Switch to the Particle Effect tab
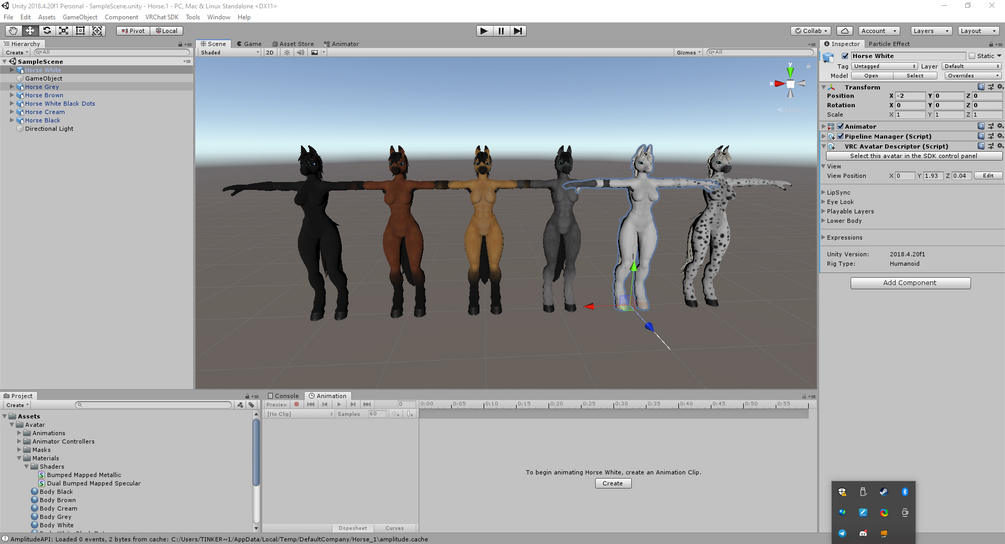This screenshot has height=544, width=1005. pos(888,44)
